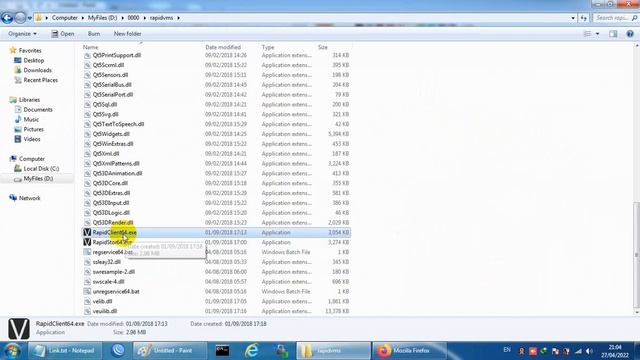Switch to Mozilla Firefox taskbar item
Viewport: 640px width, 360px height.
[x=409, y=351]
